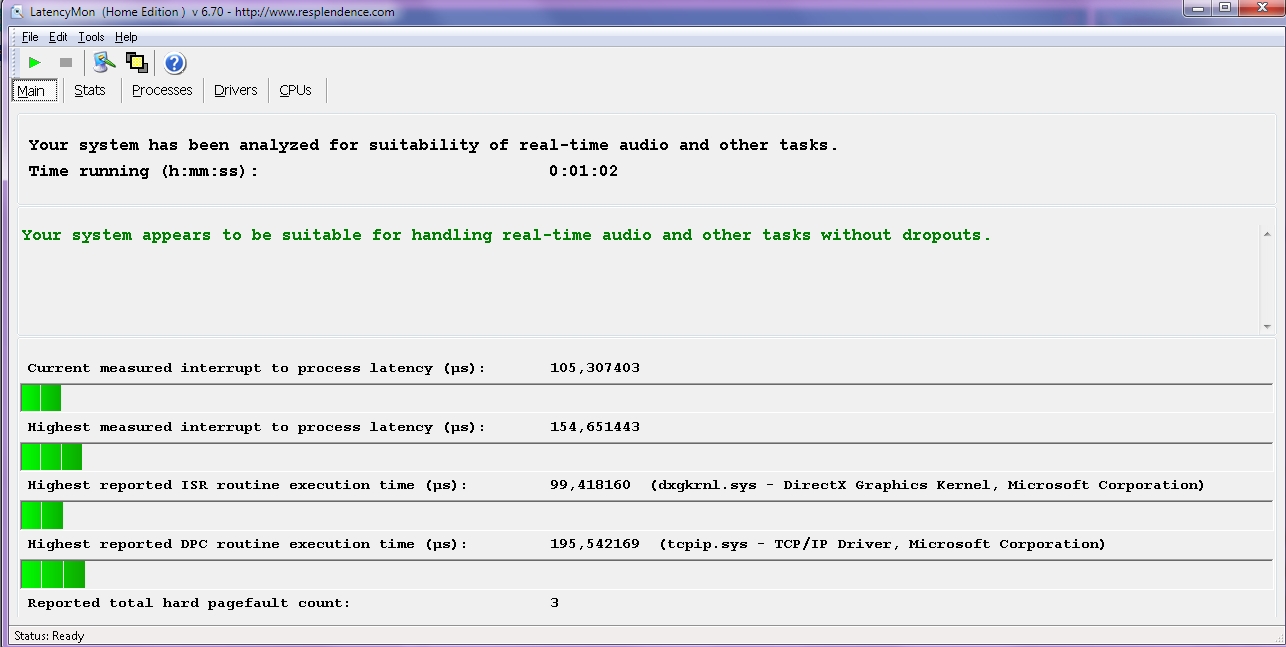The height and width of the screenshot is (647, 1286).
Task: Open help with the blue question mark icon
Action: tap(175, 64)
